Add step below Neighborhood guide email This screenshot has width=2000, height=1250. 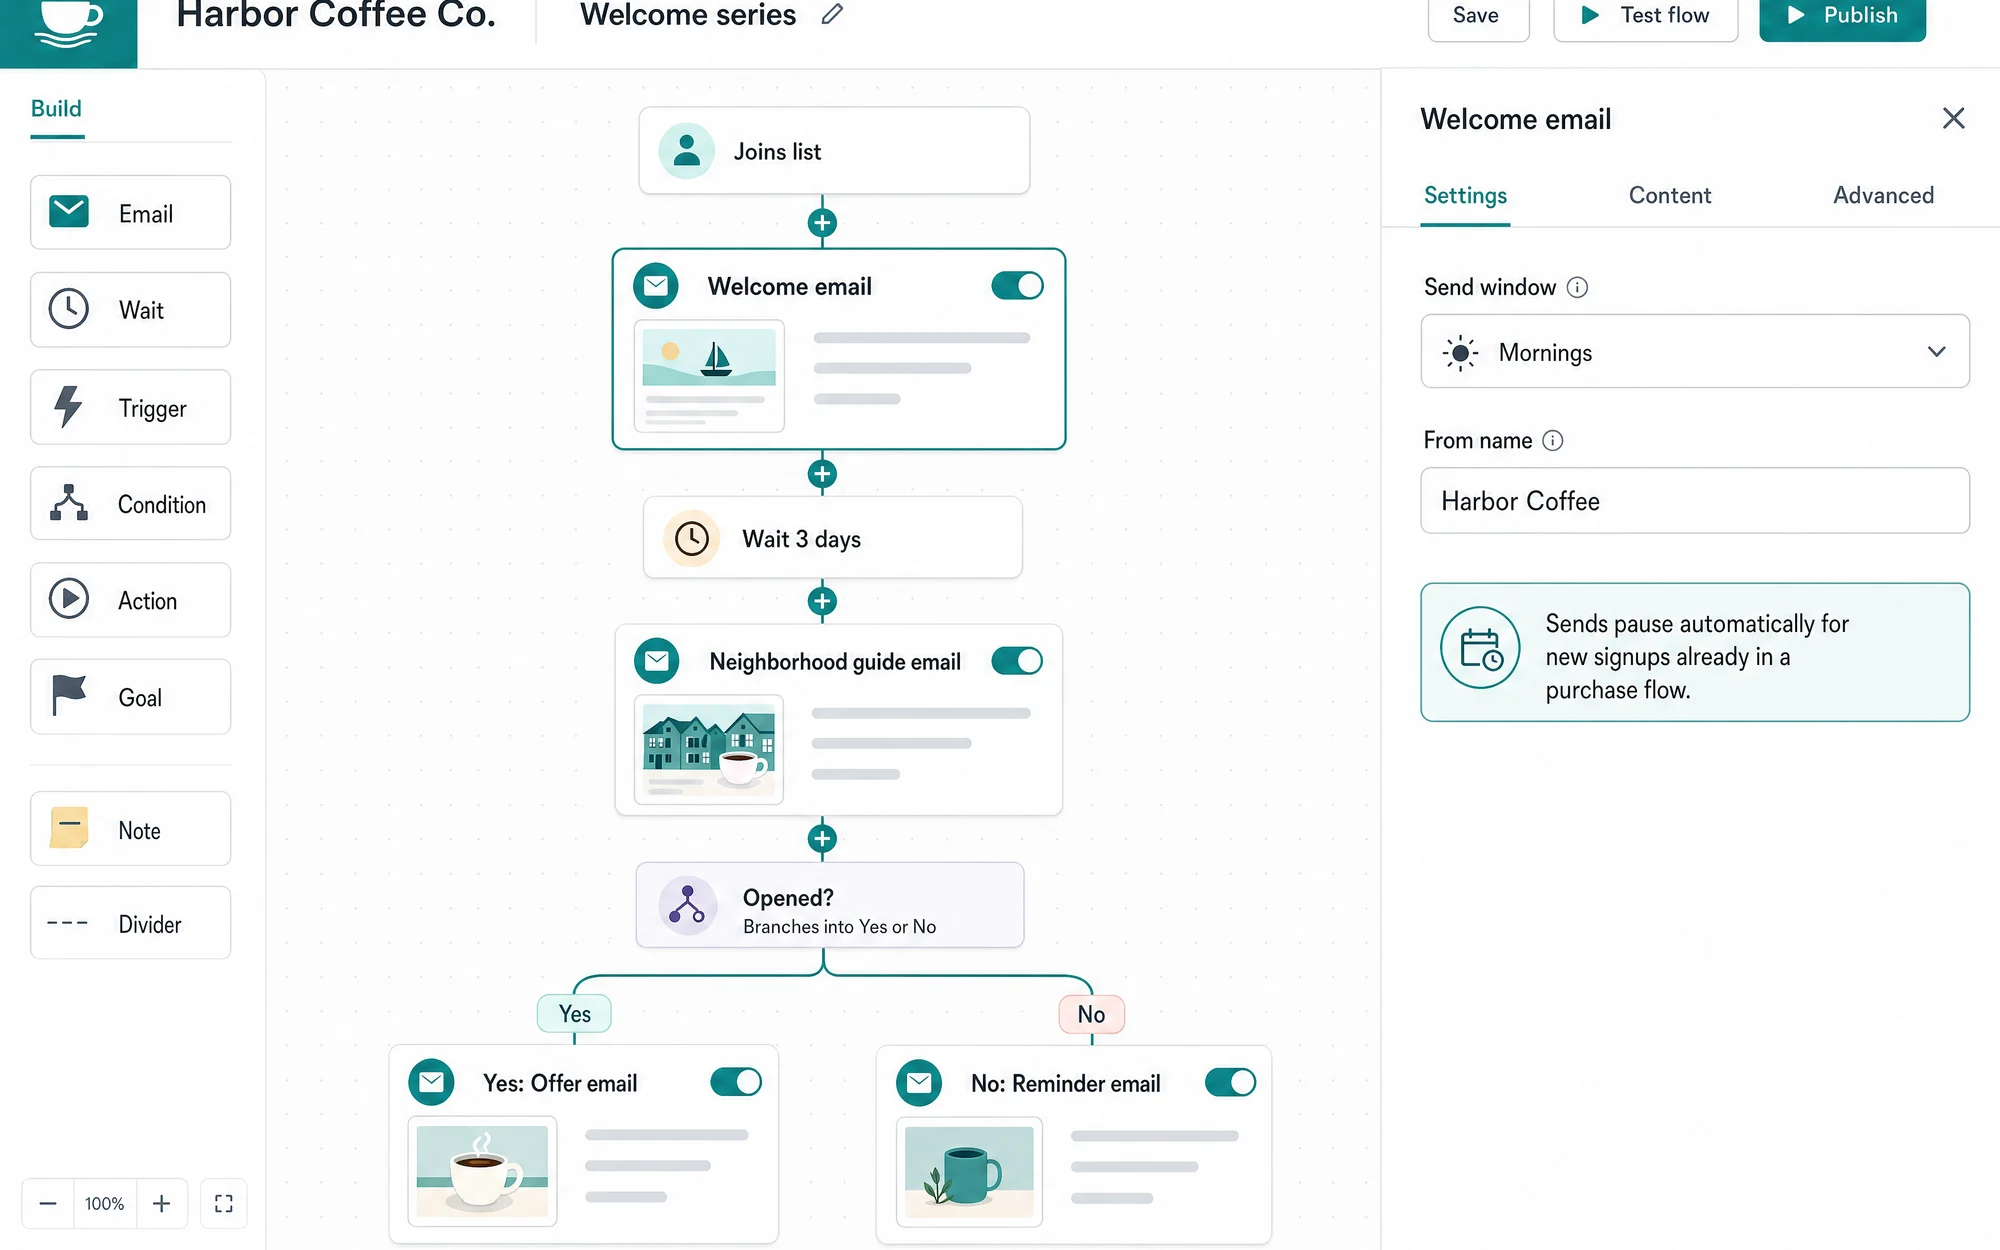tap(822, 839)
